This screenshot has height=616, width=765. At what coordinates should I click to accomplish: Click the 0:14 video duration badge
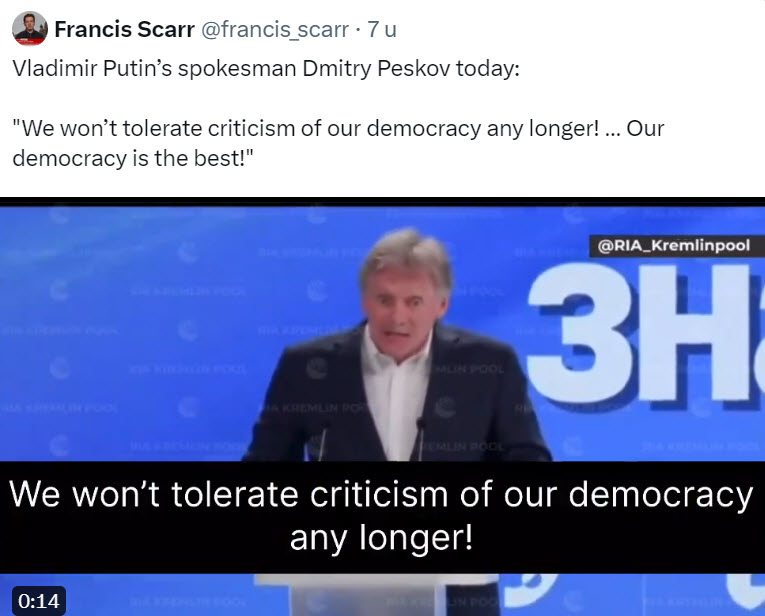coord(39,601)
